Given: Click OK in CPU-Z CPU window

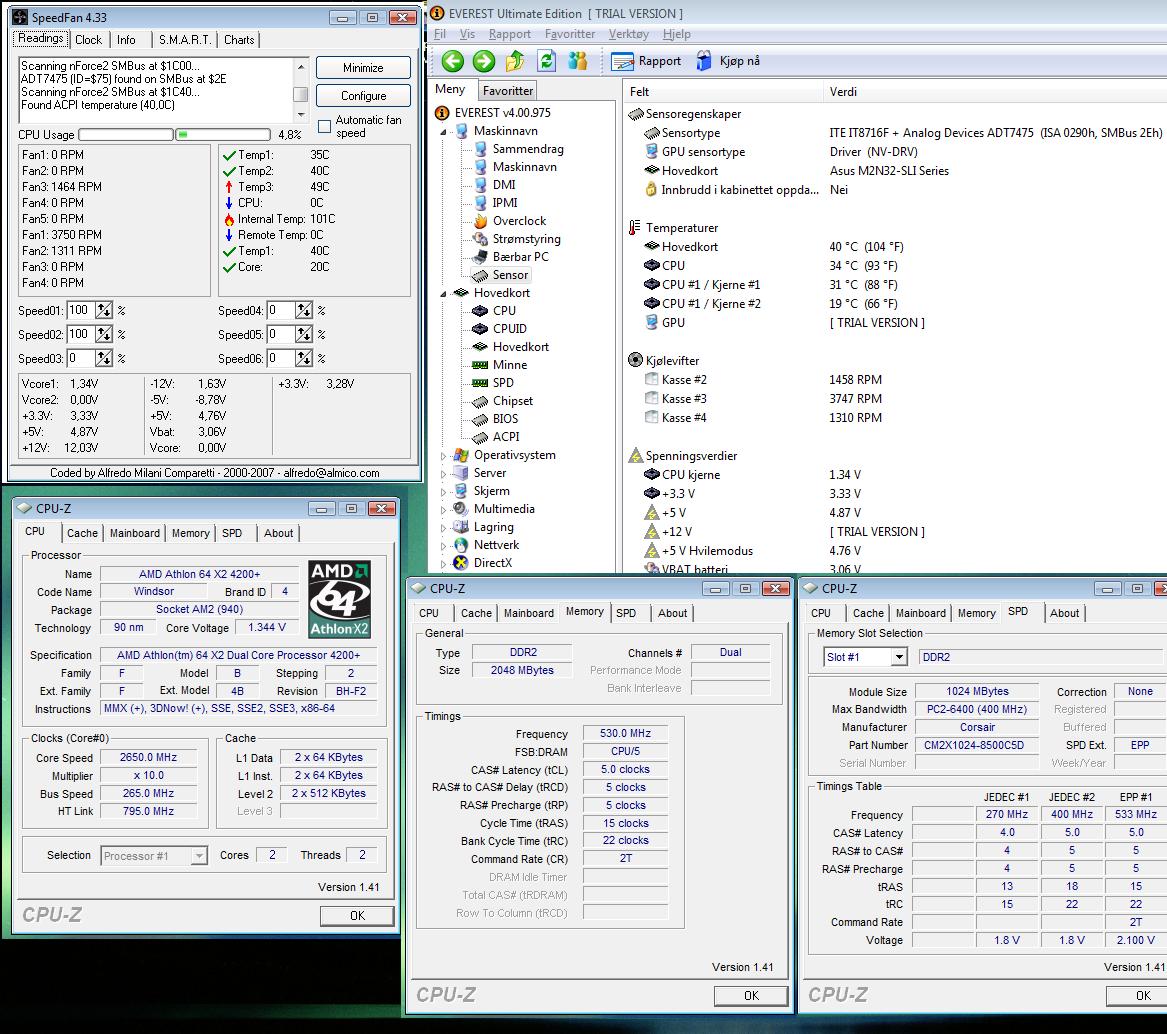Looking at the screenshot, I should [357, 916].
